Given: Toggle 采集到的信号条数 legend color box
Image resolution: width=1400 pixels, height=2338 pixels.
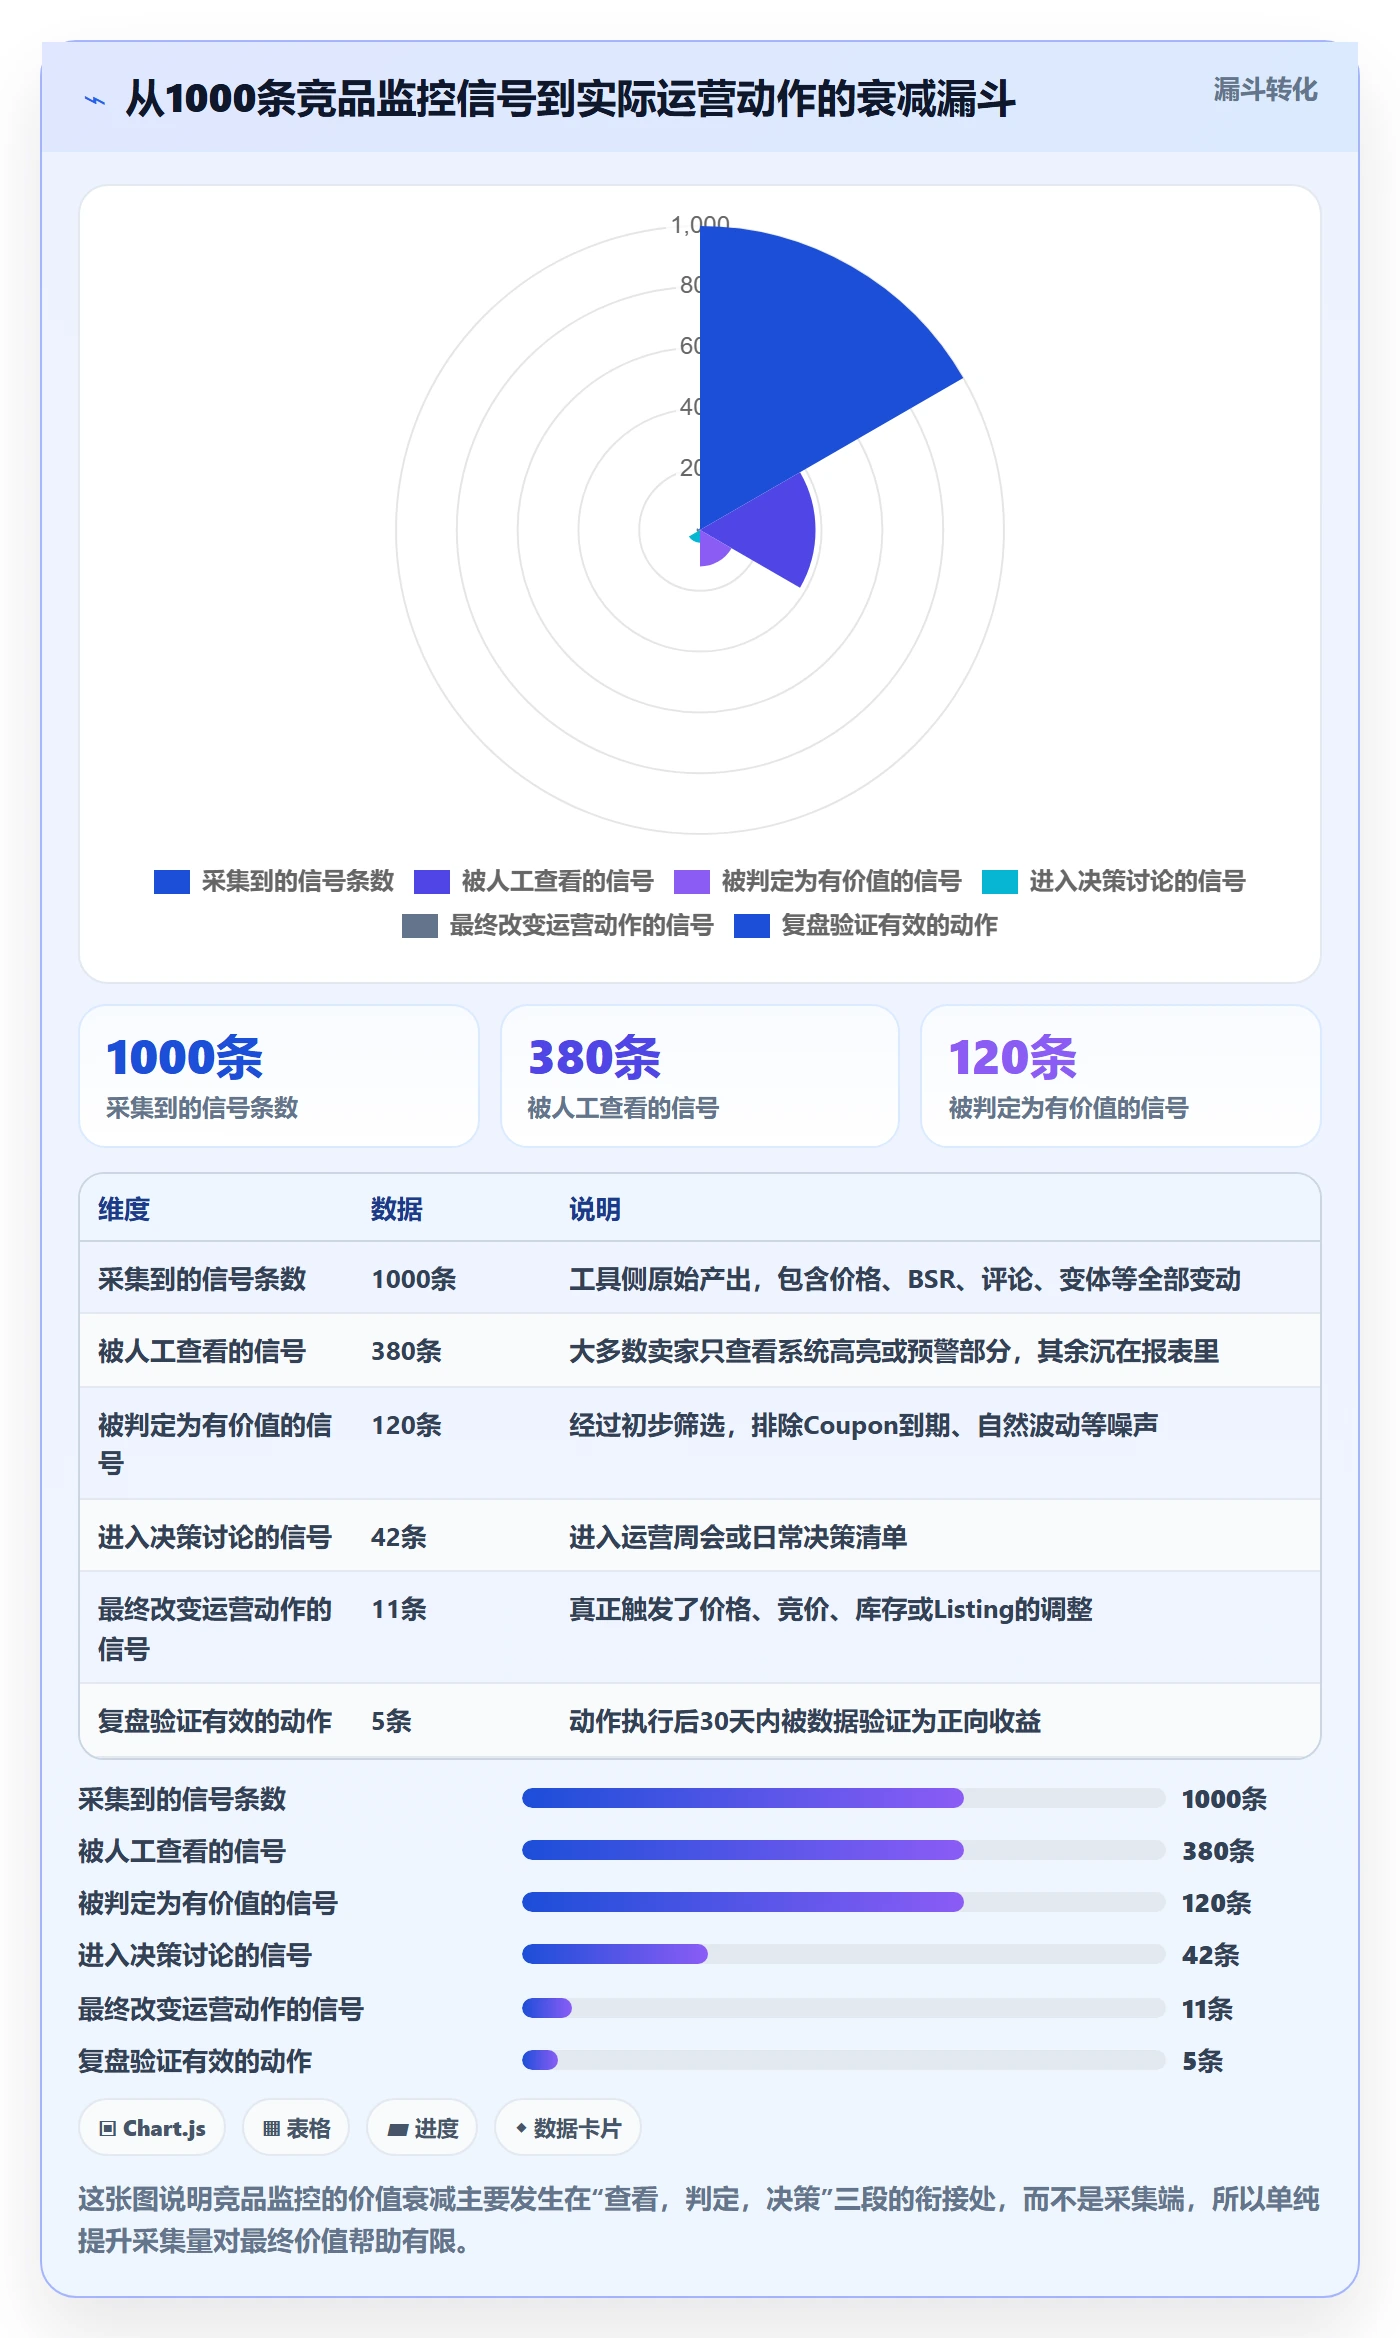Looking at the screenshot, I should [172, 882].
